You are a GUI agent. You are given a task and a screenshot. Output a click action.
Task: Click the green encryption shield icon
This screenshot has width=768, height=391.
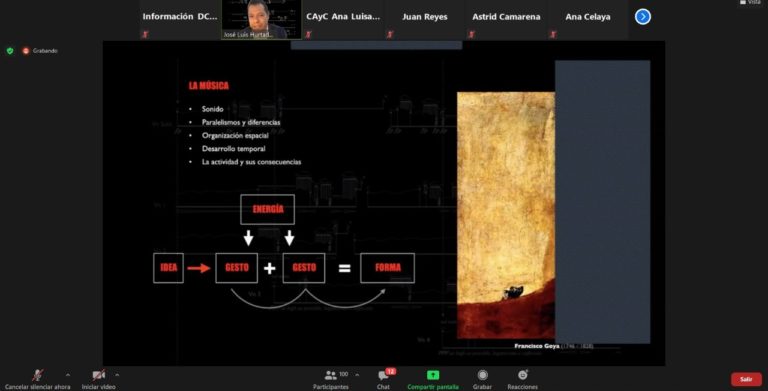click(10, 50)
